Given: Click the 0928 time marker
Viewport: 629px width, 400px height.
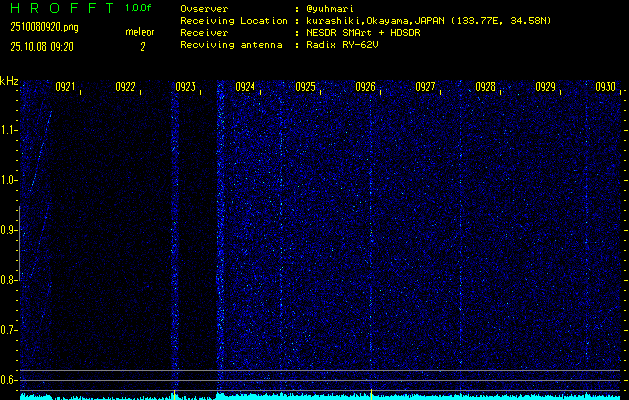Looking at the screenshot, I should (485, 88).
